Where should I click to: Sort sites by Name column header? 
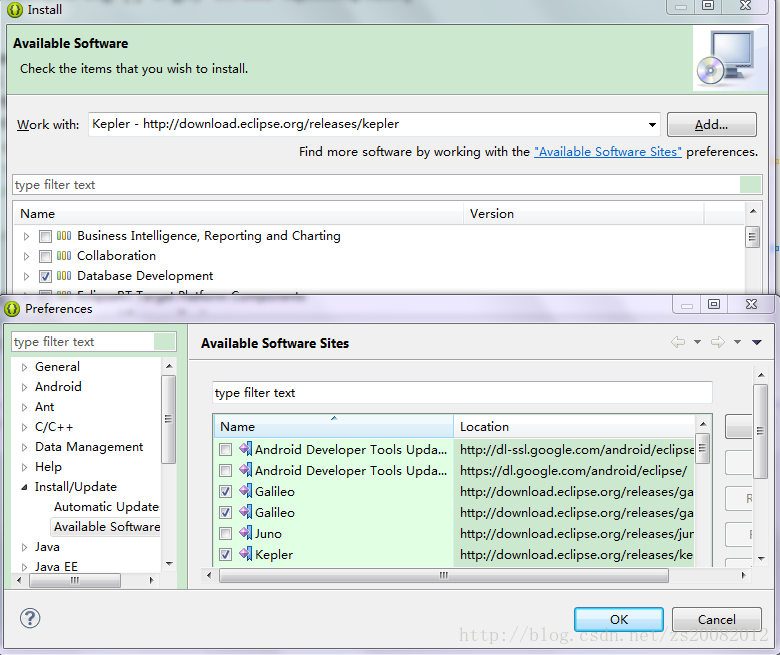[x=334, y=426]
